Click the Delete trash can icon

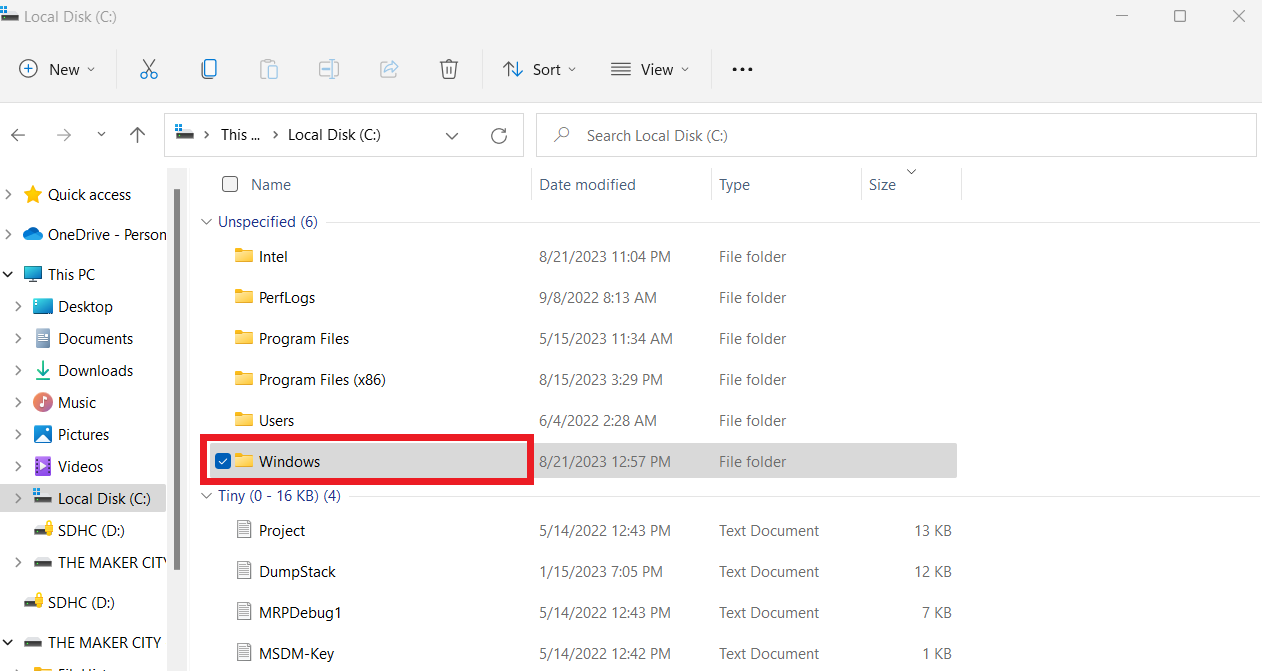point(449,69)
